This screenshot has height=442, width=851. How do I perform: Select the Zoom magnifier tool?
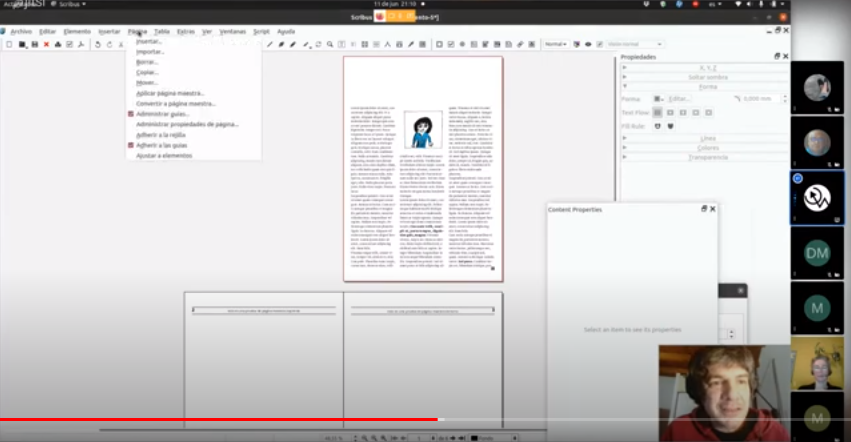329,45
